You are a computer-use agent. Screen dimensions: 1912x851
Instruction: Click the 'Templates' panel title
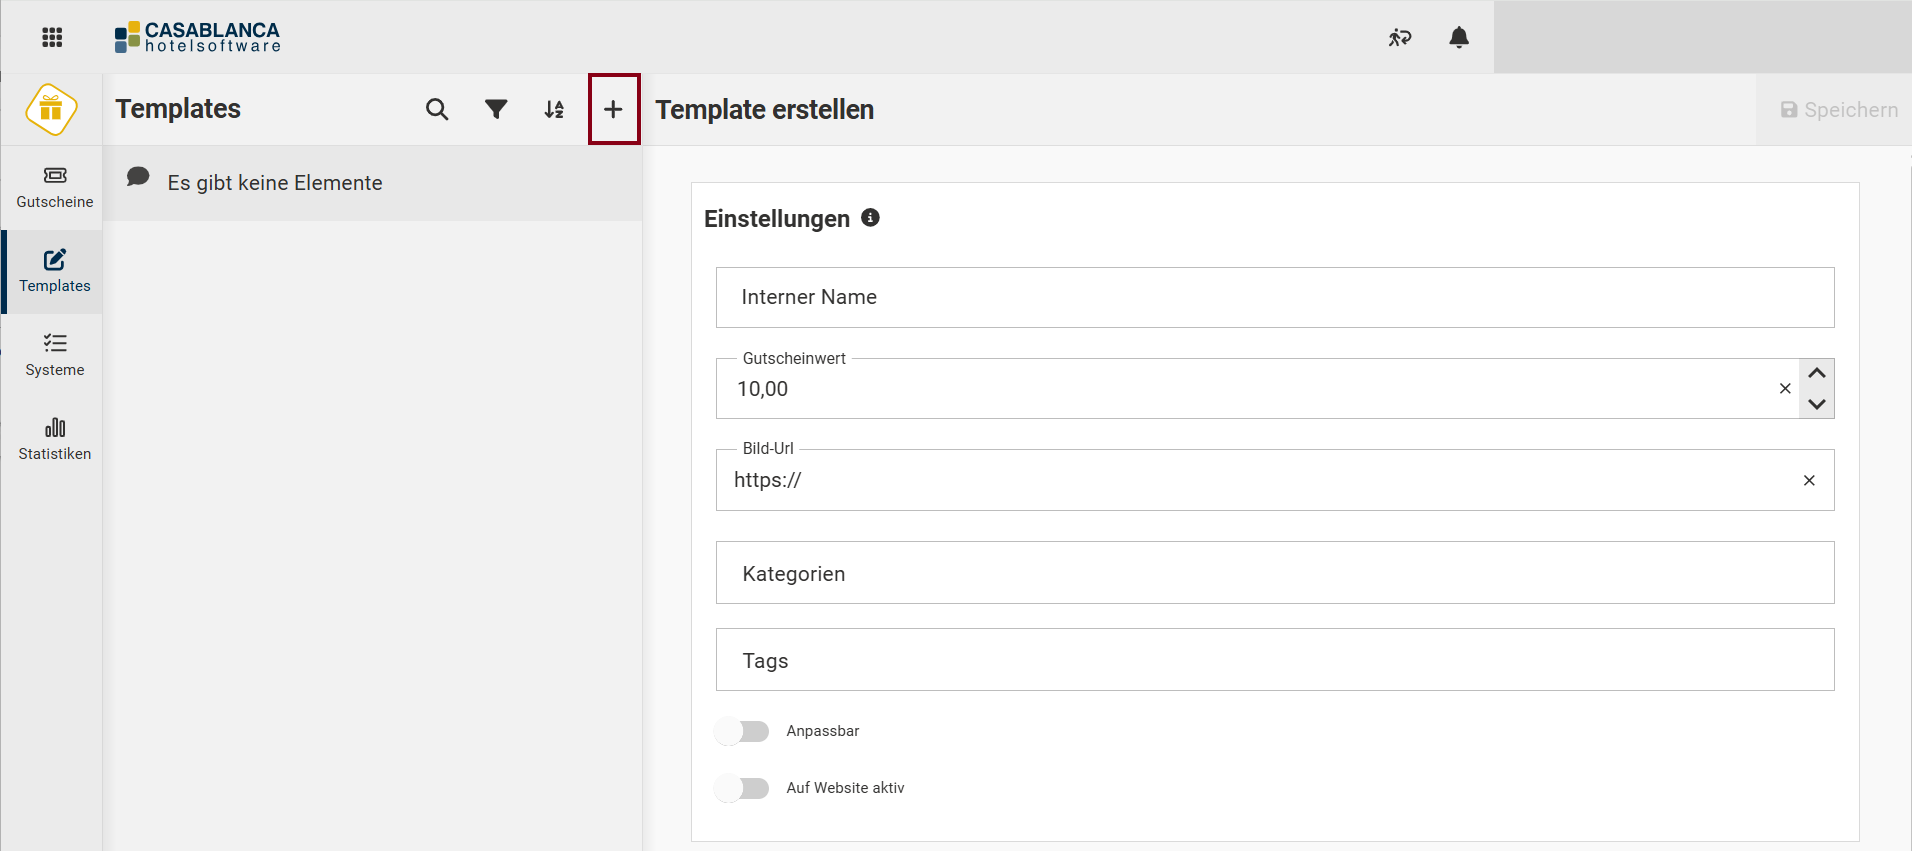click(178, 109)
